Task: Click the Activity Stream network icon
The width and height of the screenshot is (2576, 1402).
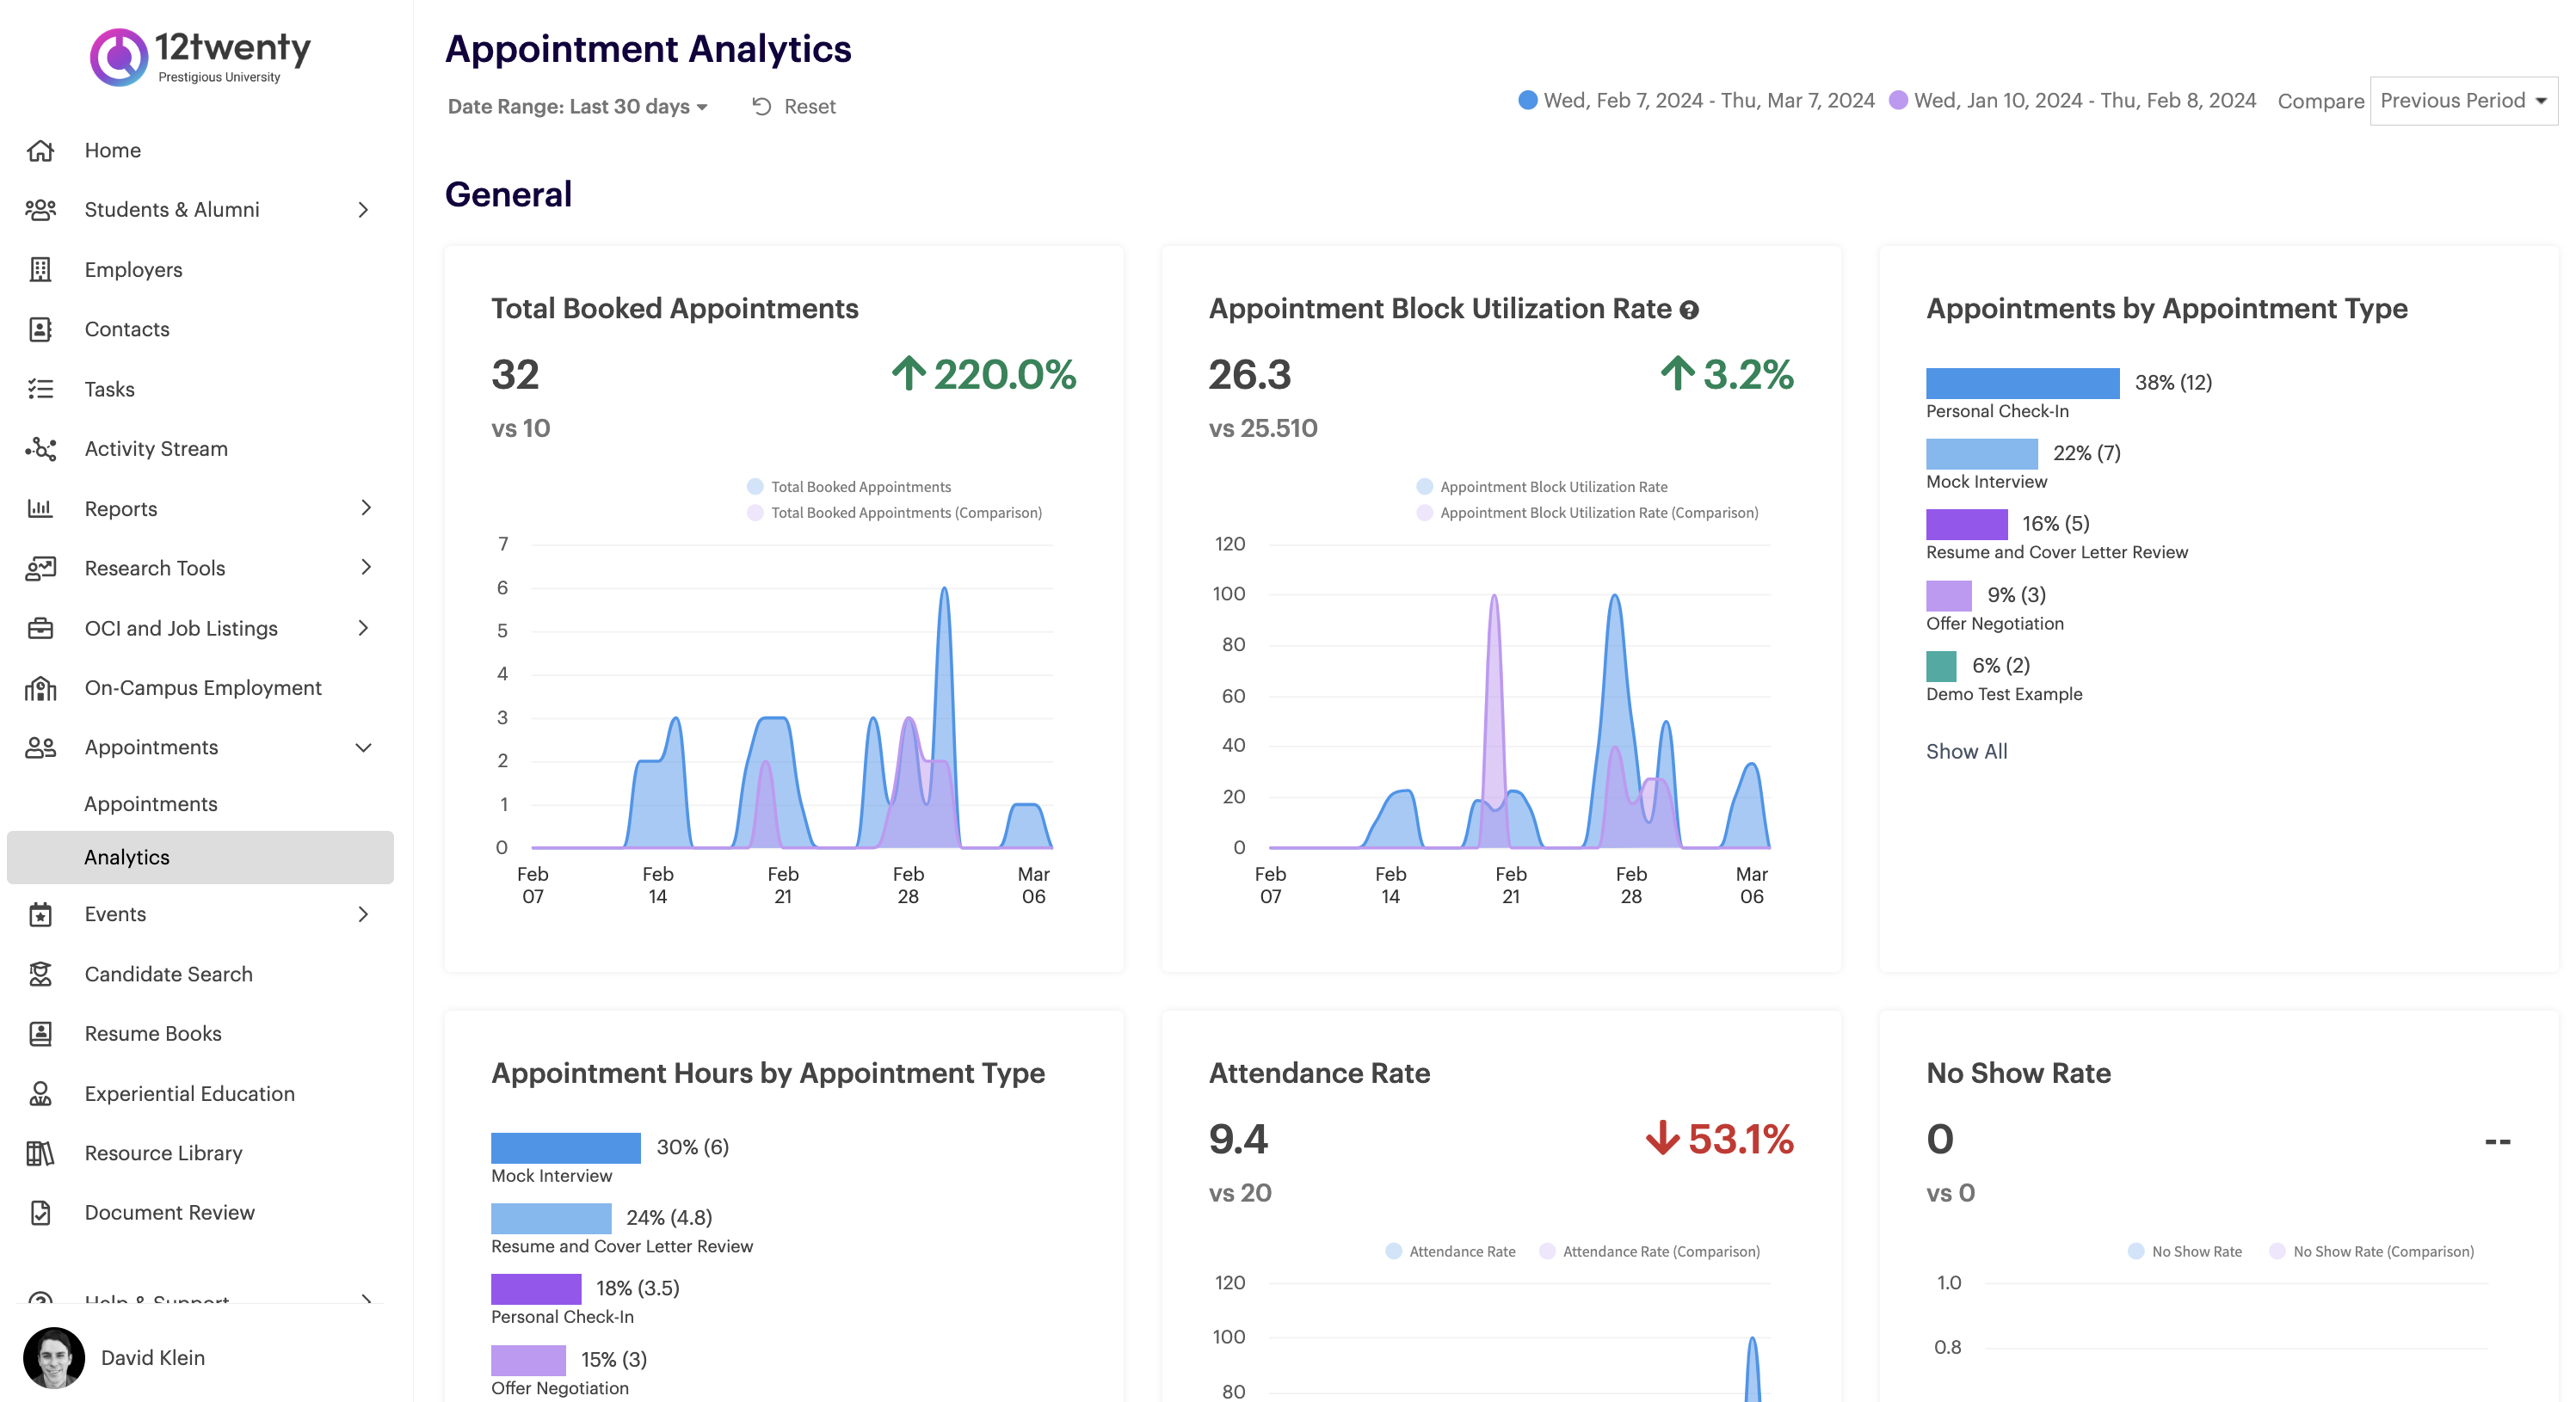Action: (40, 449)
